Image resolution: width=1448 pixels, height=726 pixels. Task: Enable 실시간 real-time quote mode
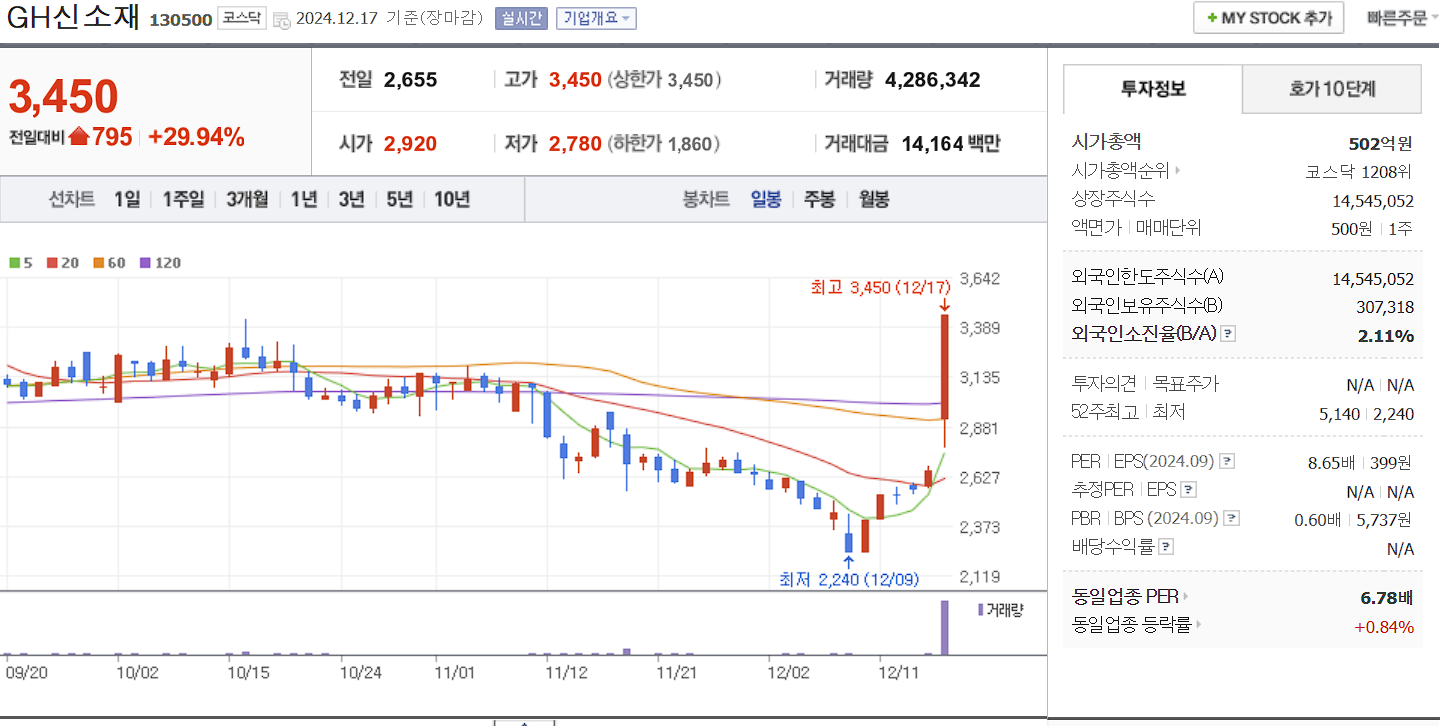pos(521,17)
